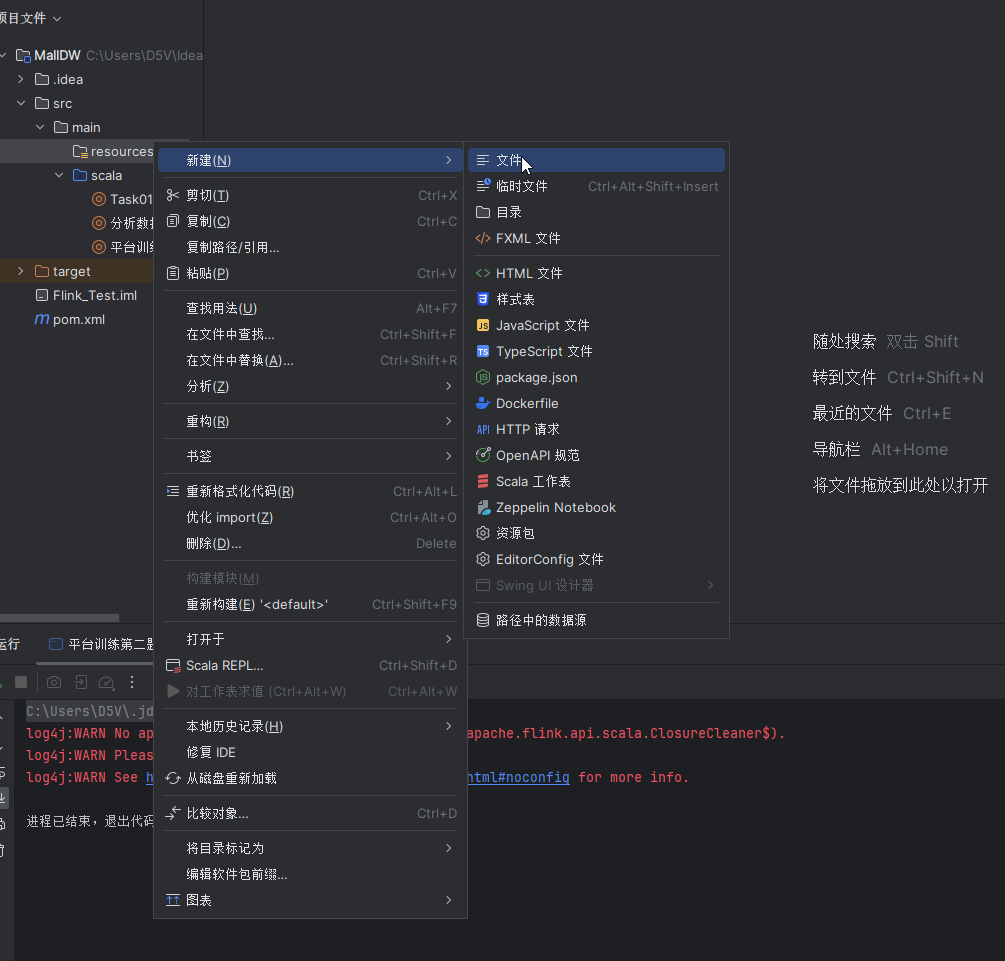Expand the target folder
This screenshot has width=1005, height=961.
tap(20, 271)
